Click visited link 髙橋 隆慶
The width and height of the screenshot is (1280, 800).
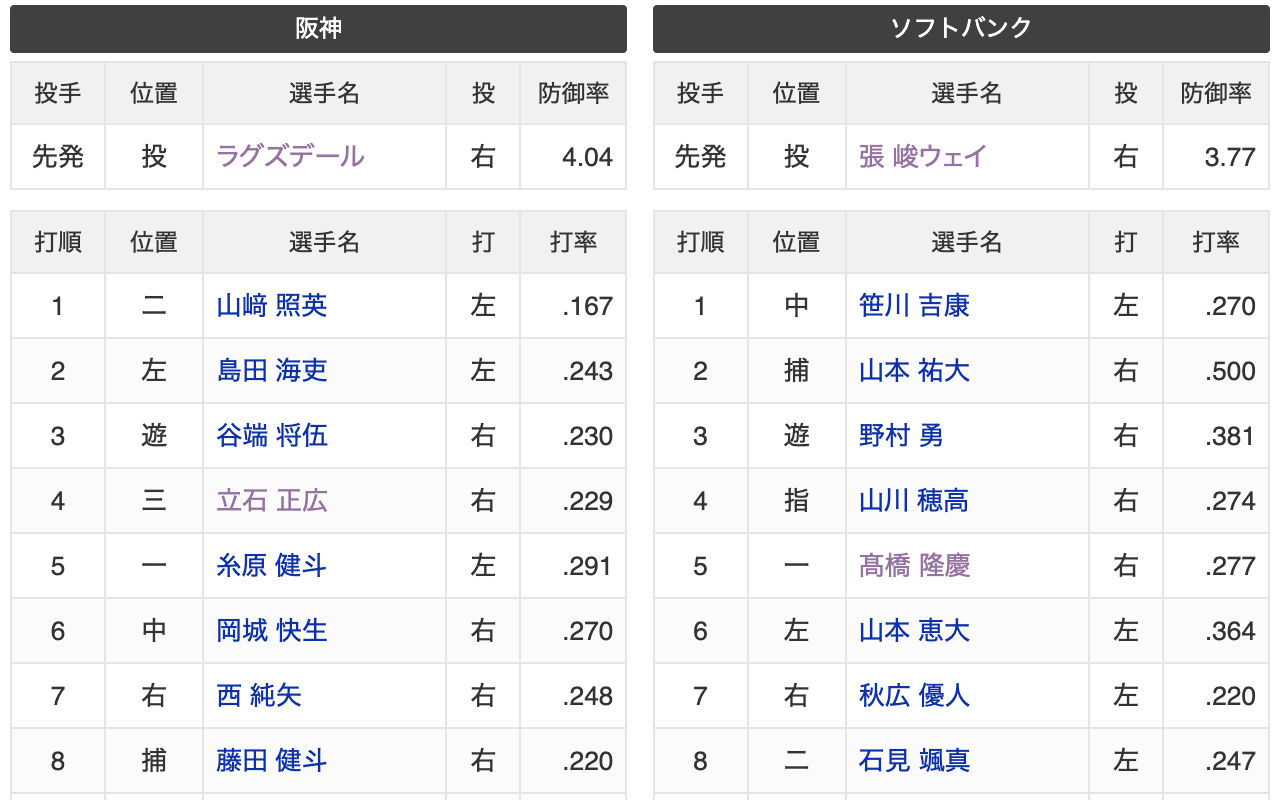[x=914, y=566]
